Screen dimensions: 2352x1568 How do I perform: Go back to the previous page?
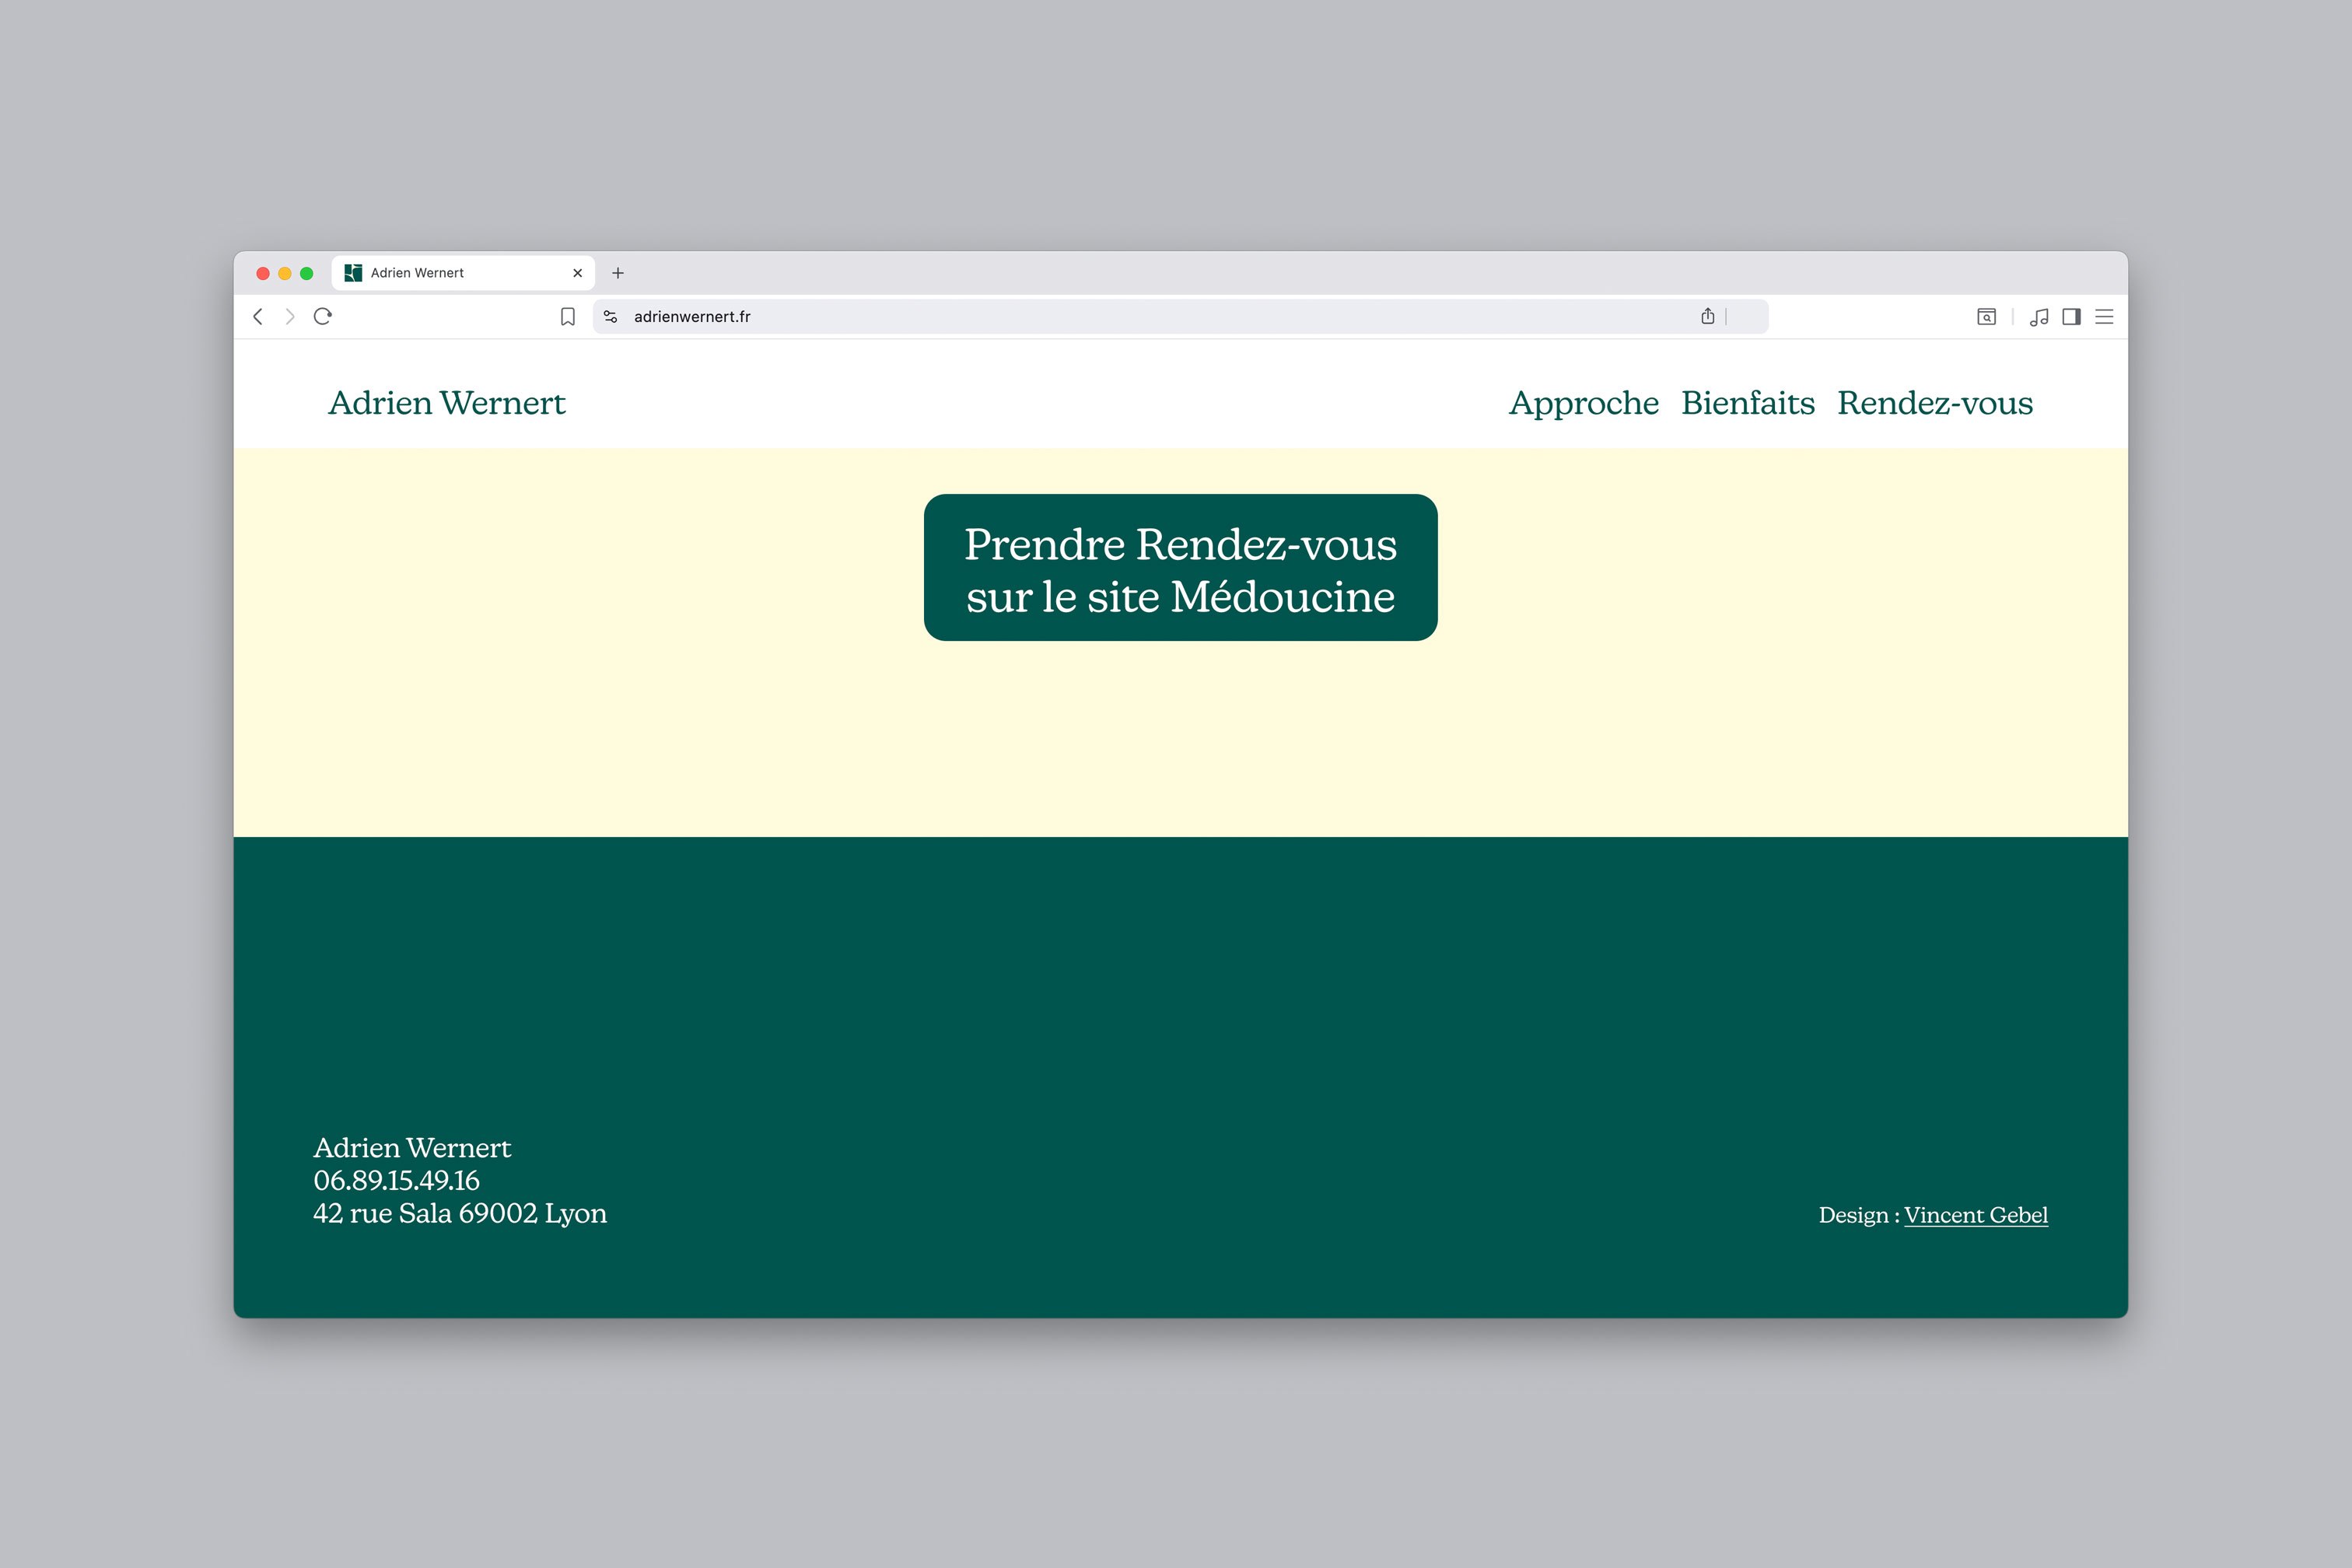258,317
